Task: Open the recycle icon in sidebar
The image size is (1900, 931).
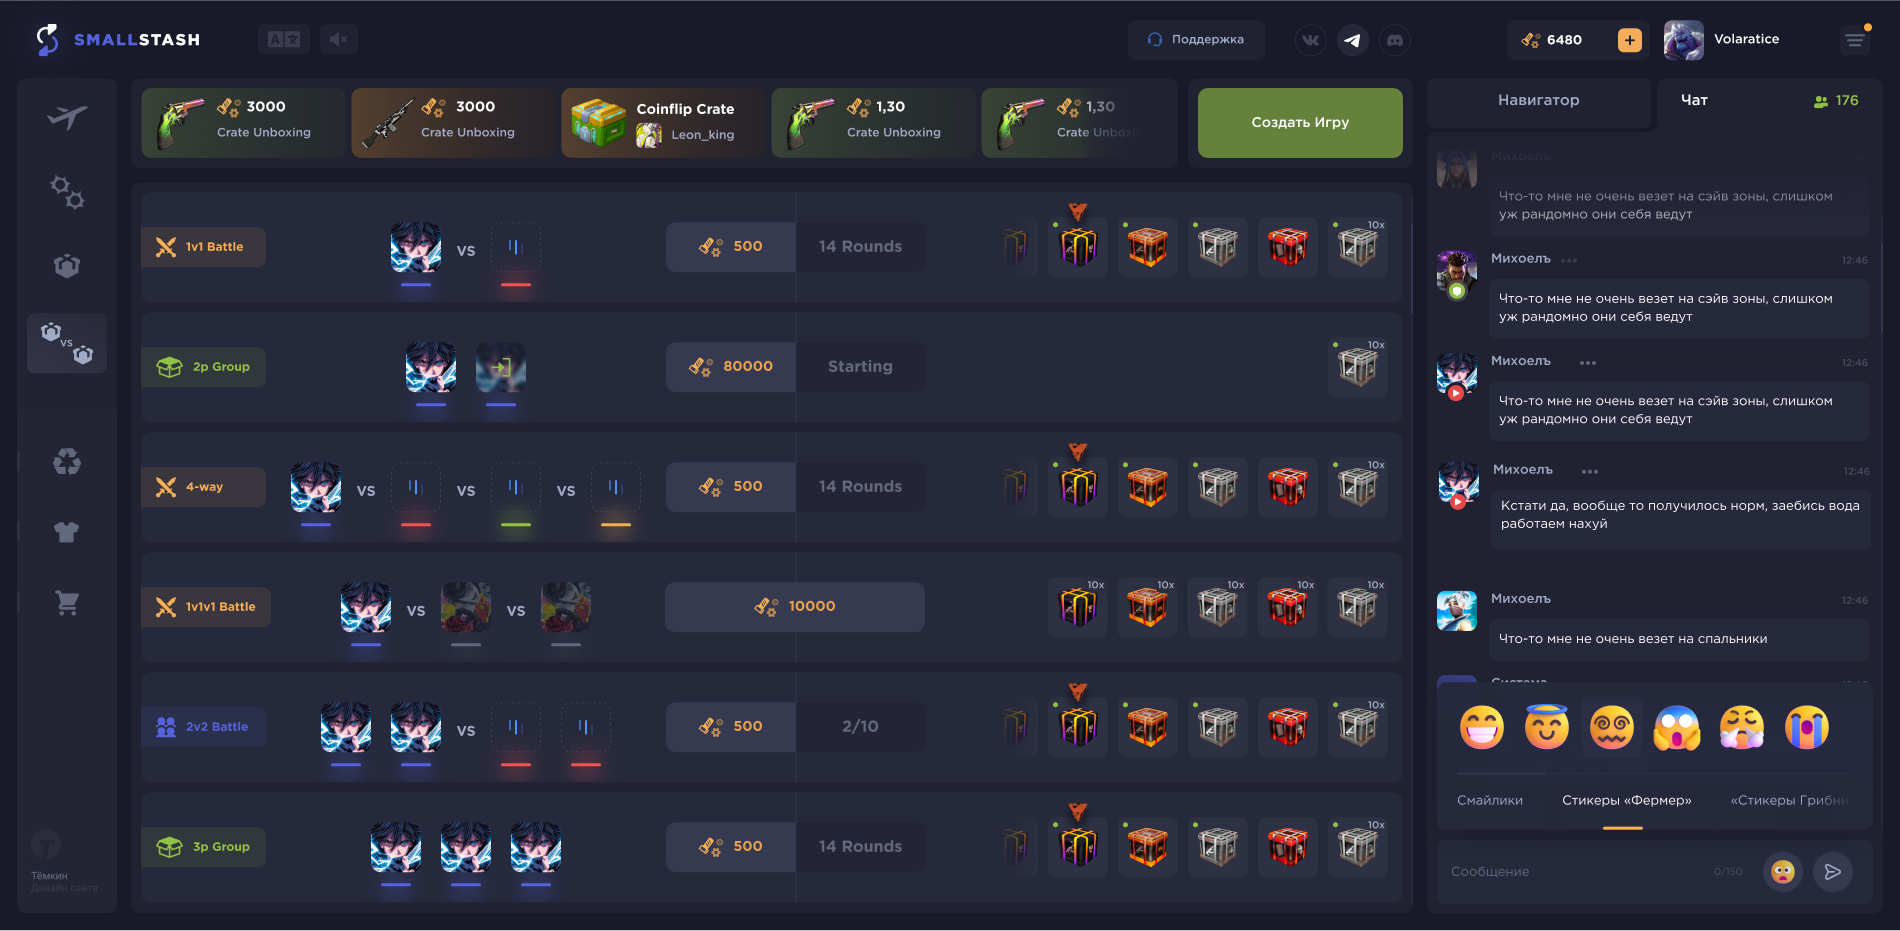Action: click(67, 462)
